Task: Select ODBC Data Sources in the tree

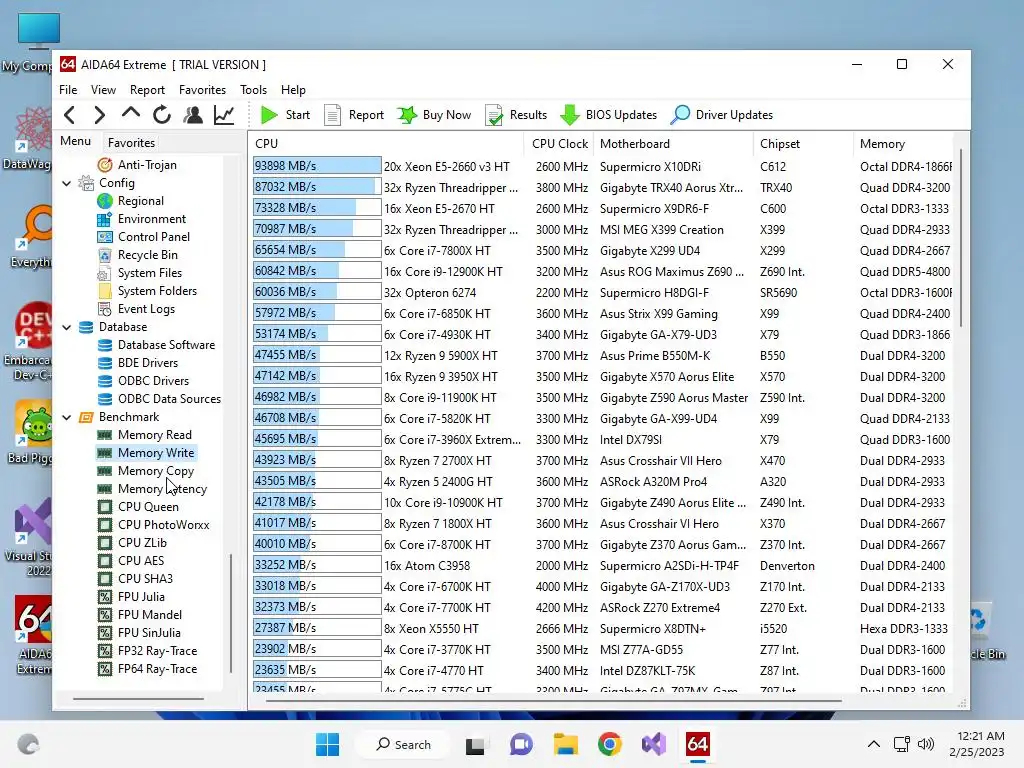Action: 159,399
